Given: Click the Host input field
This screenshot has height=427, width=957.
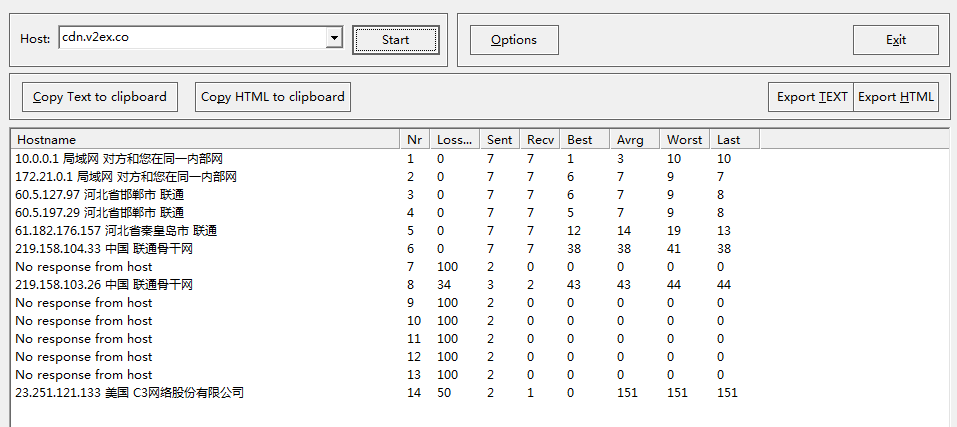Looking at the screenshot, I should point(190,38).
